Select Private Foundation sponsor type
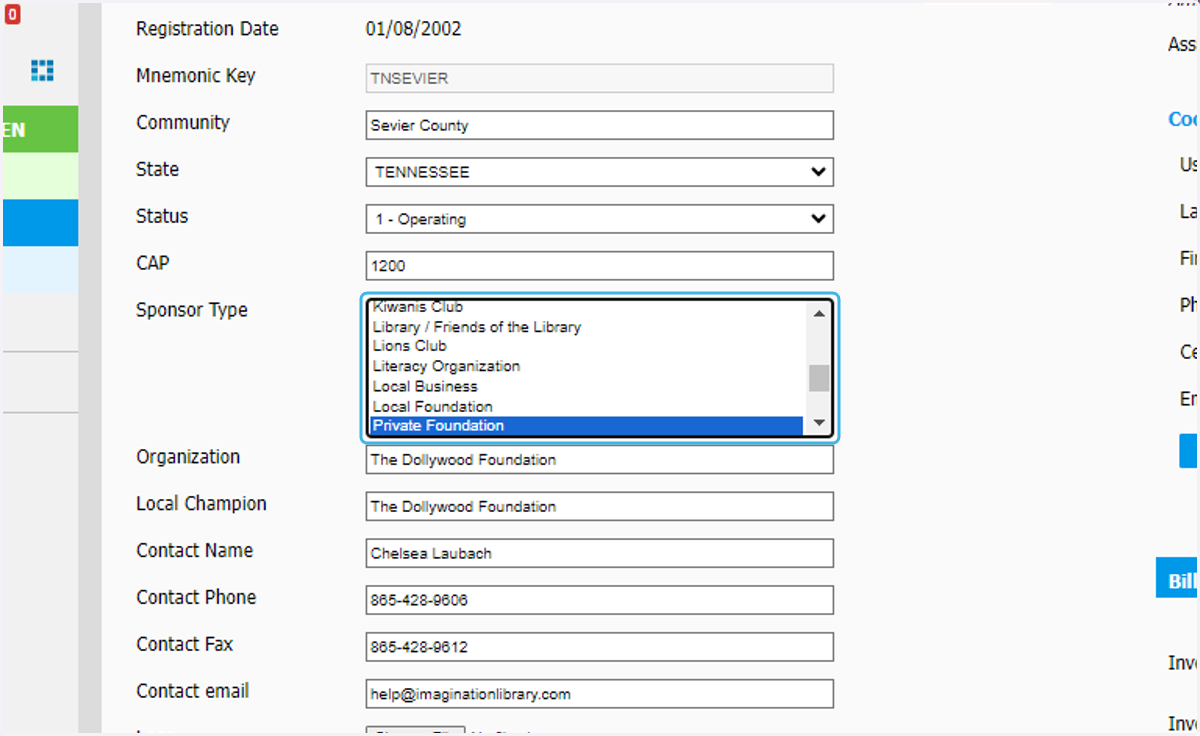This screenshot has height=736, width=1200. tap(587, 426)
